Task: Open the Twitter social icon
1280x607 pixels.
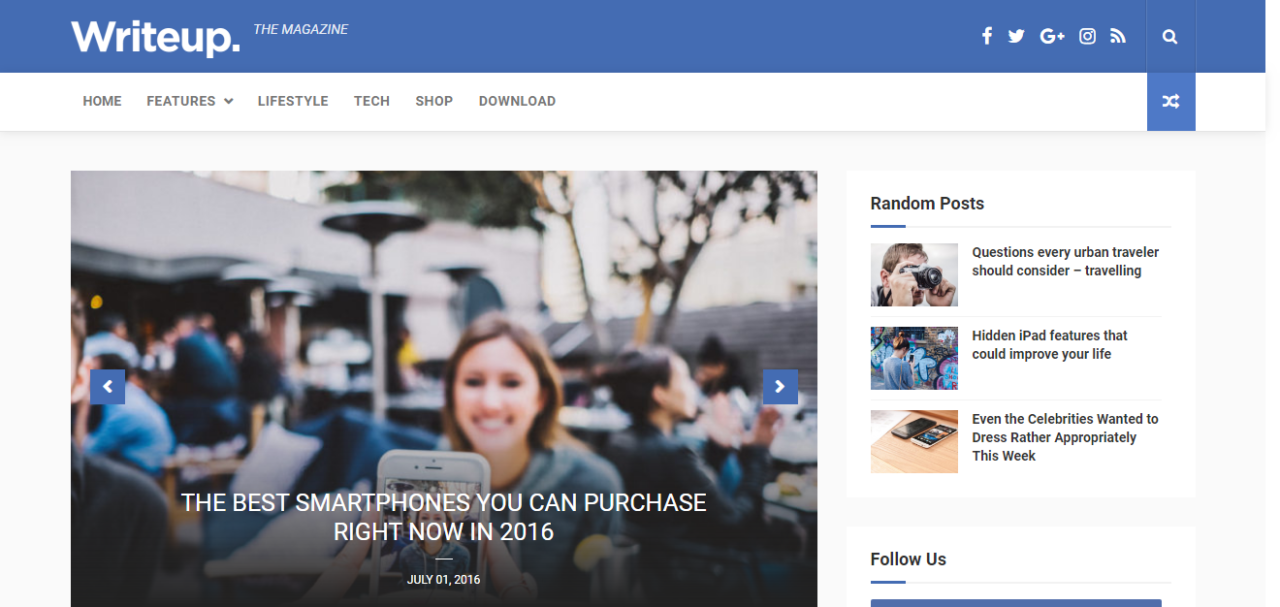Action: 1017,36
